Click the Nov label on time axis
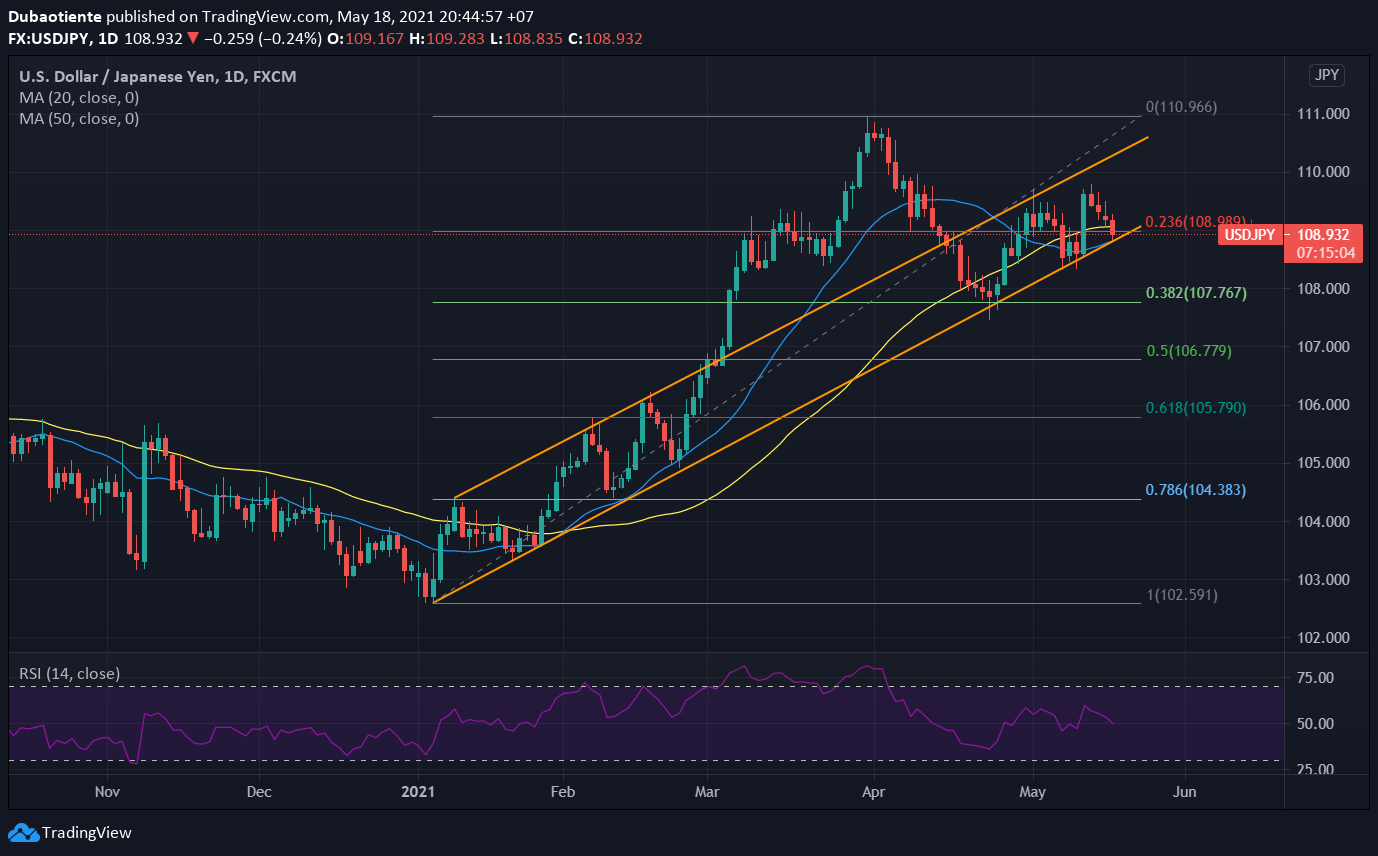The width and height of the screenshot is (1378, 856). click(x=107, y=791)
